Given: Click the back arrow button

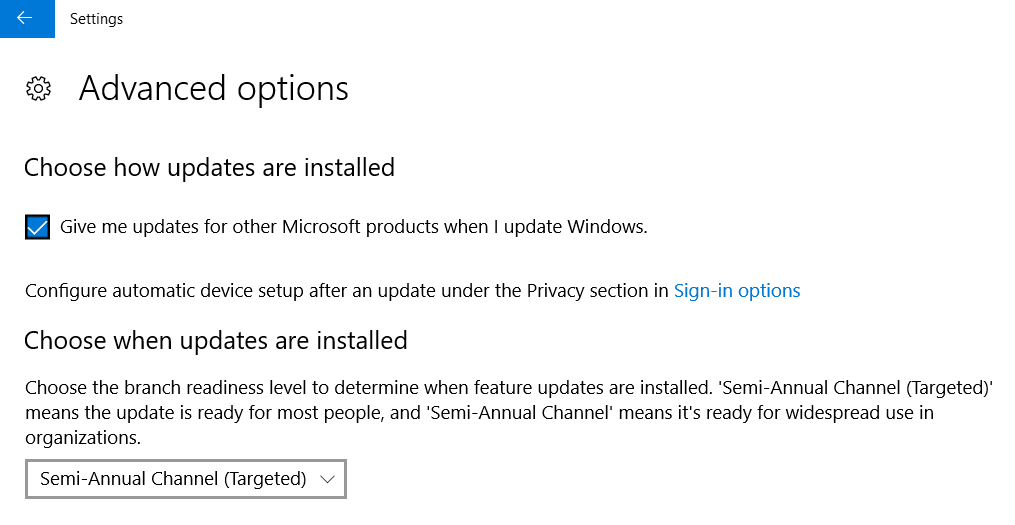Looking at the screenshot, I should click(27, 18).
